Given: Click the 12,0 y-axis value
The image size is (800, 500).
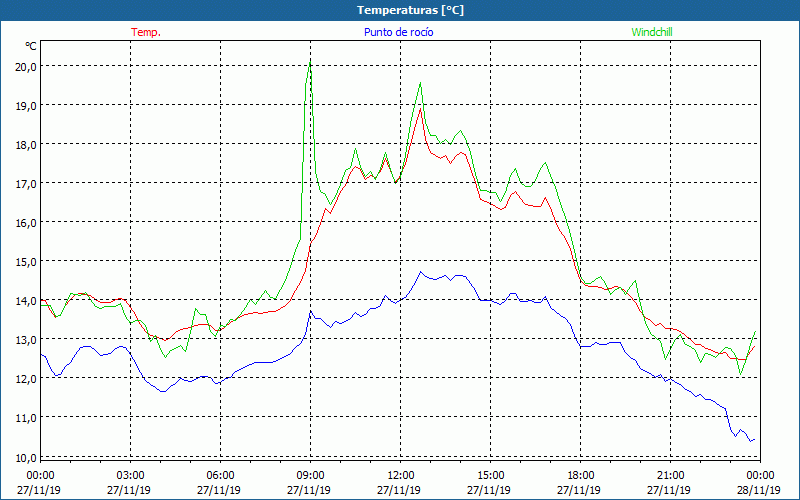Looking at the screenshot, I should (x=25, y=379).
